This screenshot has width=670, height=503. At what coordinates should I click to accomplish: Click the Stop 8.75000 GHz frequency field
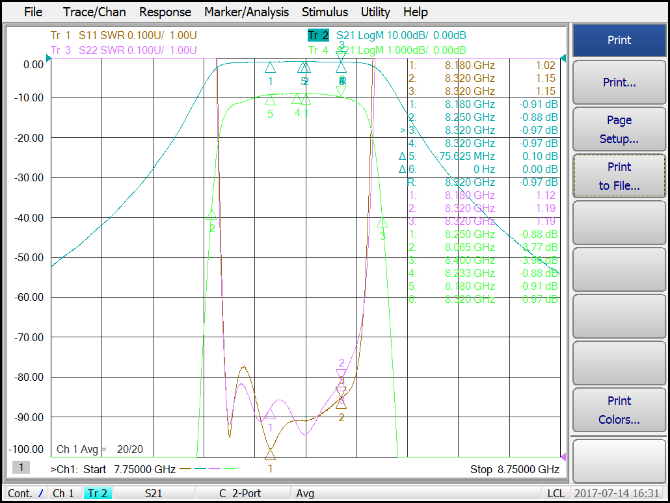point(514,469)
